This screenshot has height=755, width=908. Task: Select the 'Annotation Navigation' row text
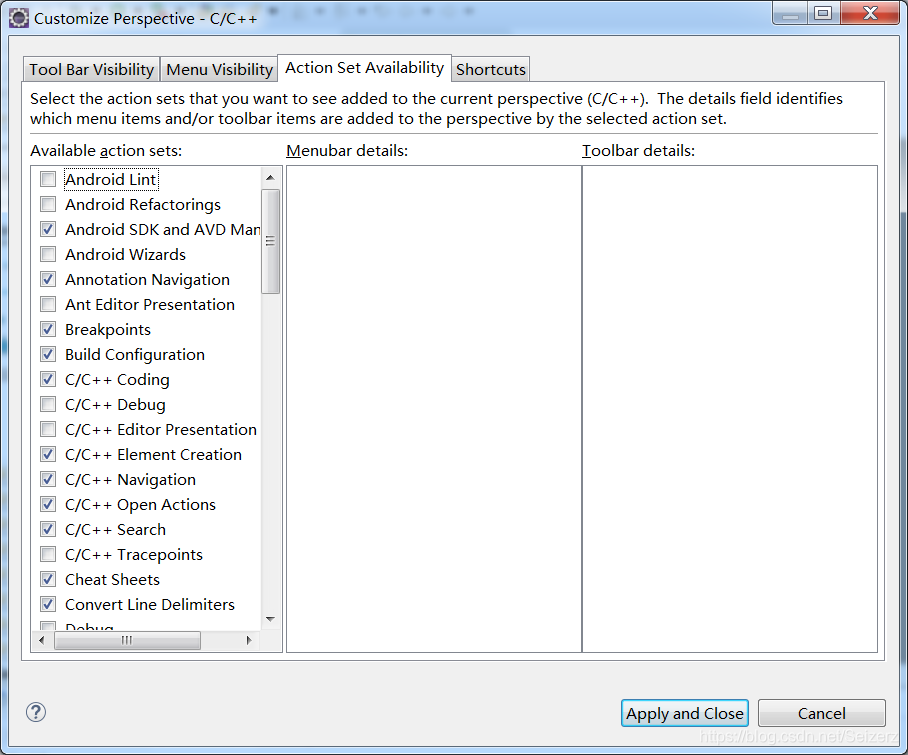pos(148,279)
